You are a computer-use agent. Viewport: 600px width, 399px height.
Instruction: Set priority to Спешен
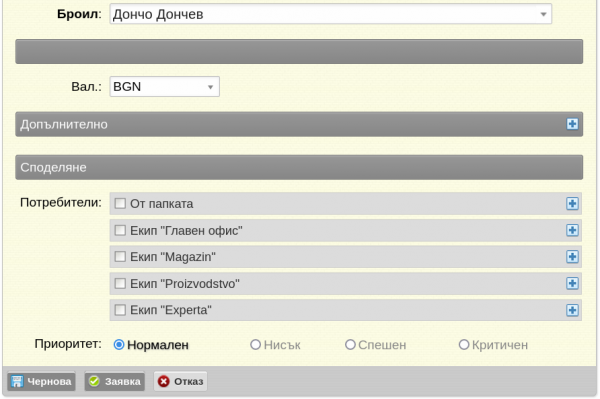tap(350, 345)
